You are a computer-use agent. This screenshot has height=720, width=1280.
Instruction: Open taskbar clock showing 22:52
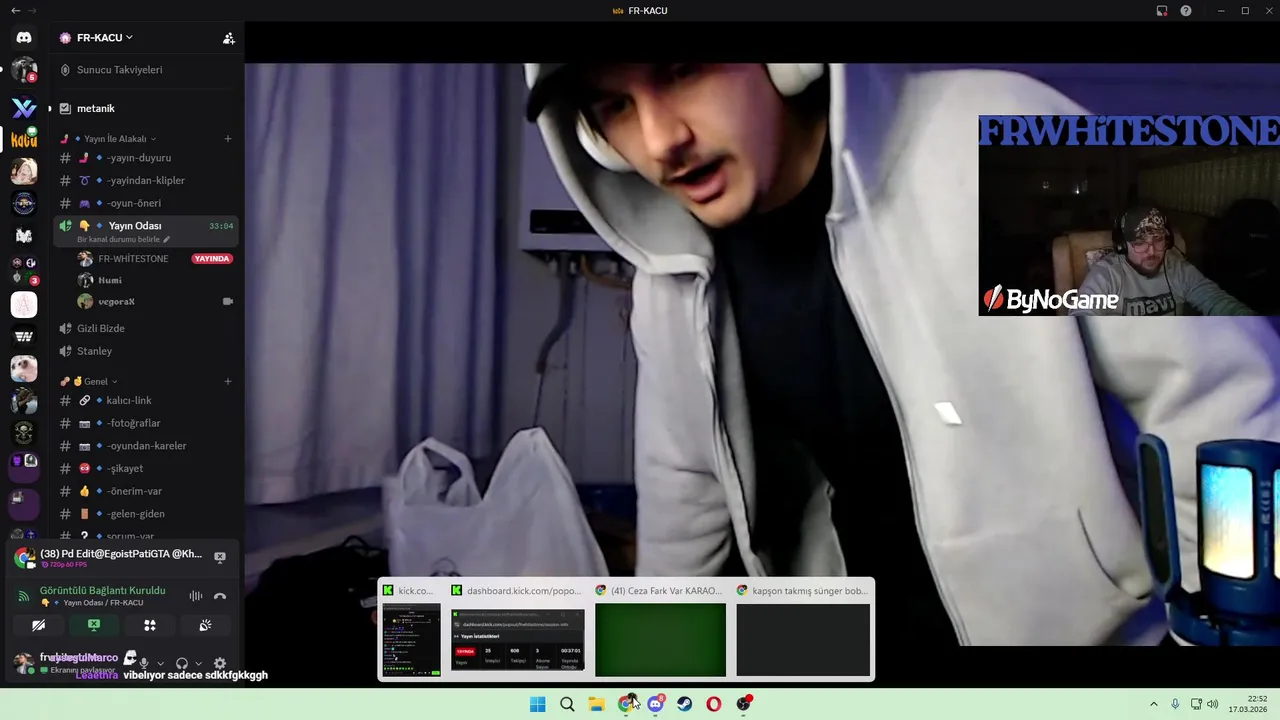1248,704
